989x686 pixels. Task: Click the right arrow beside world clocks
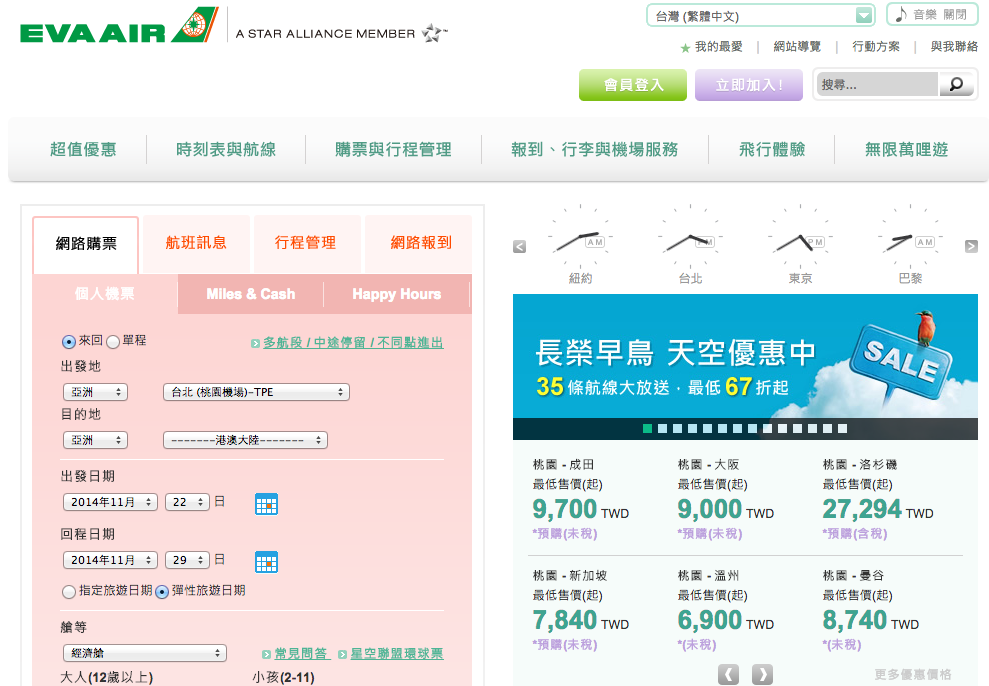tap(971, 247)
